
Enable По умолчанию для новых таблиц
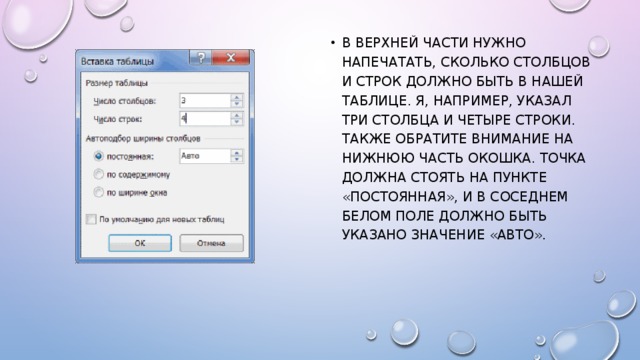click(x=91, y=219)
